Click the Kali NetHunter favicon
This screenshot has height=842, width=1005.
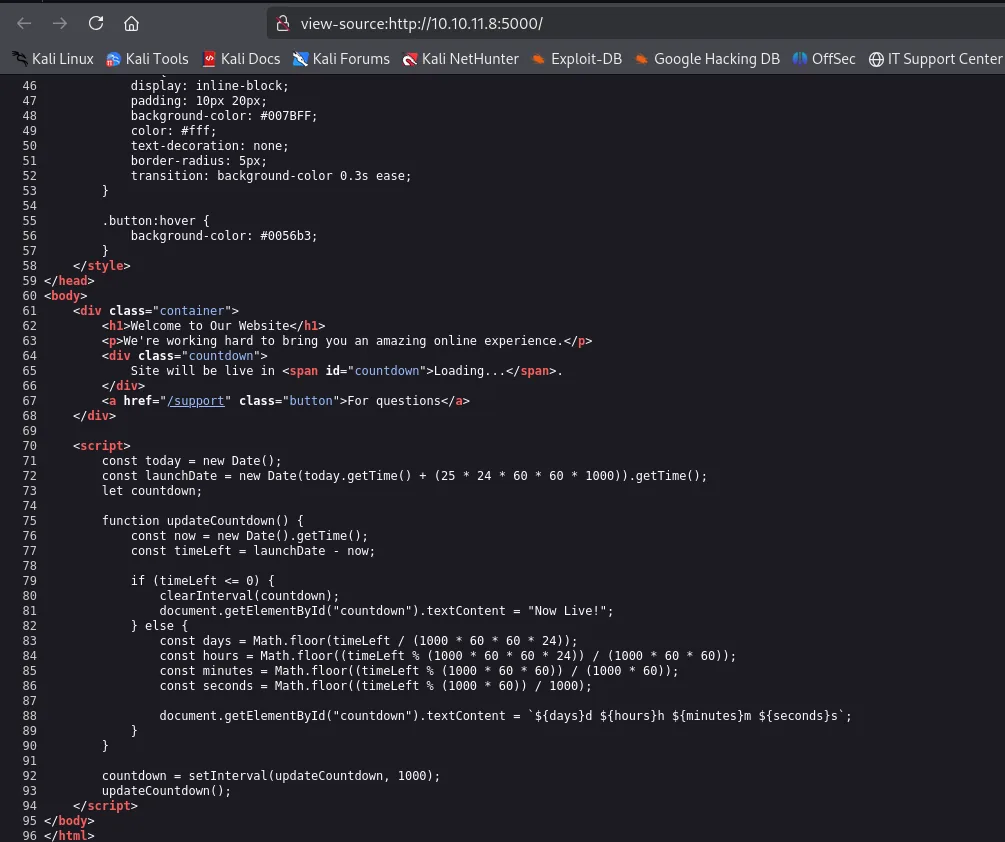click(410, 59)
